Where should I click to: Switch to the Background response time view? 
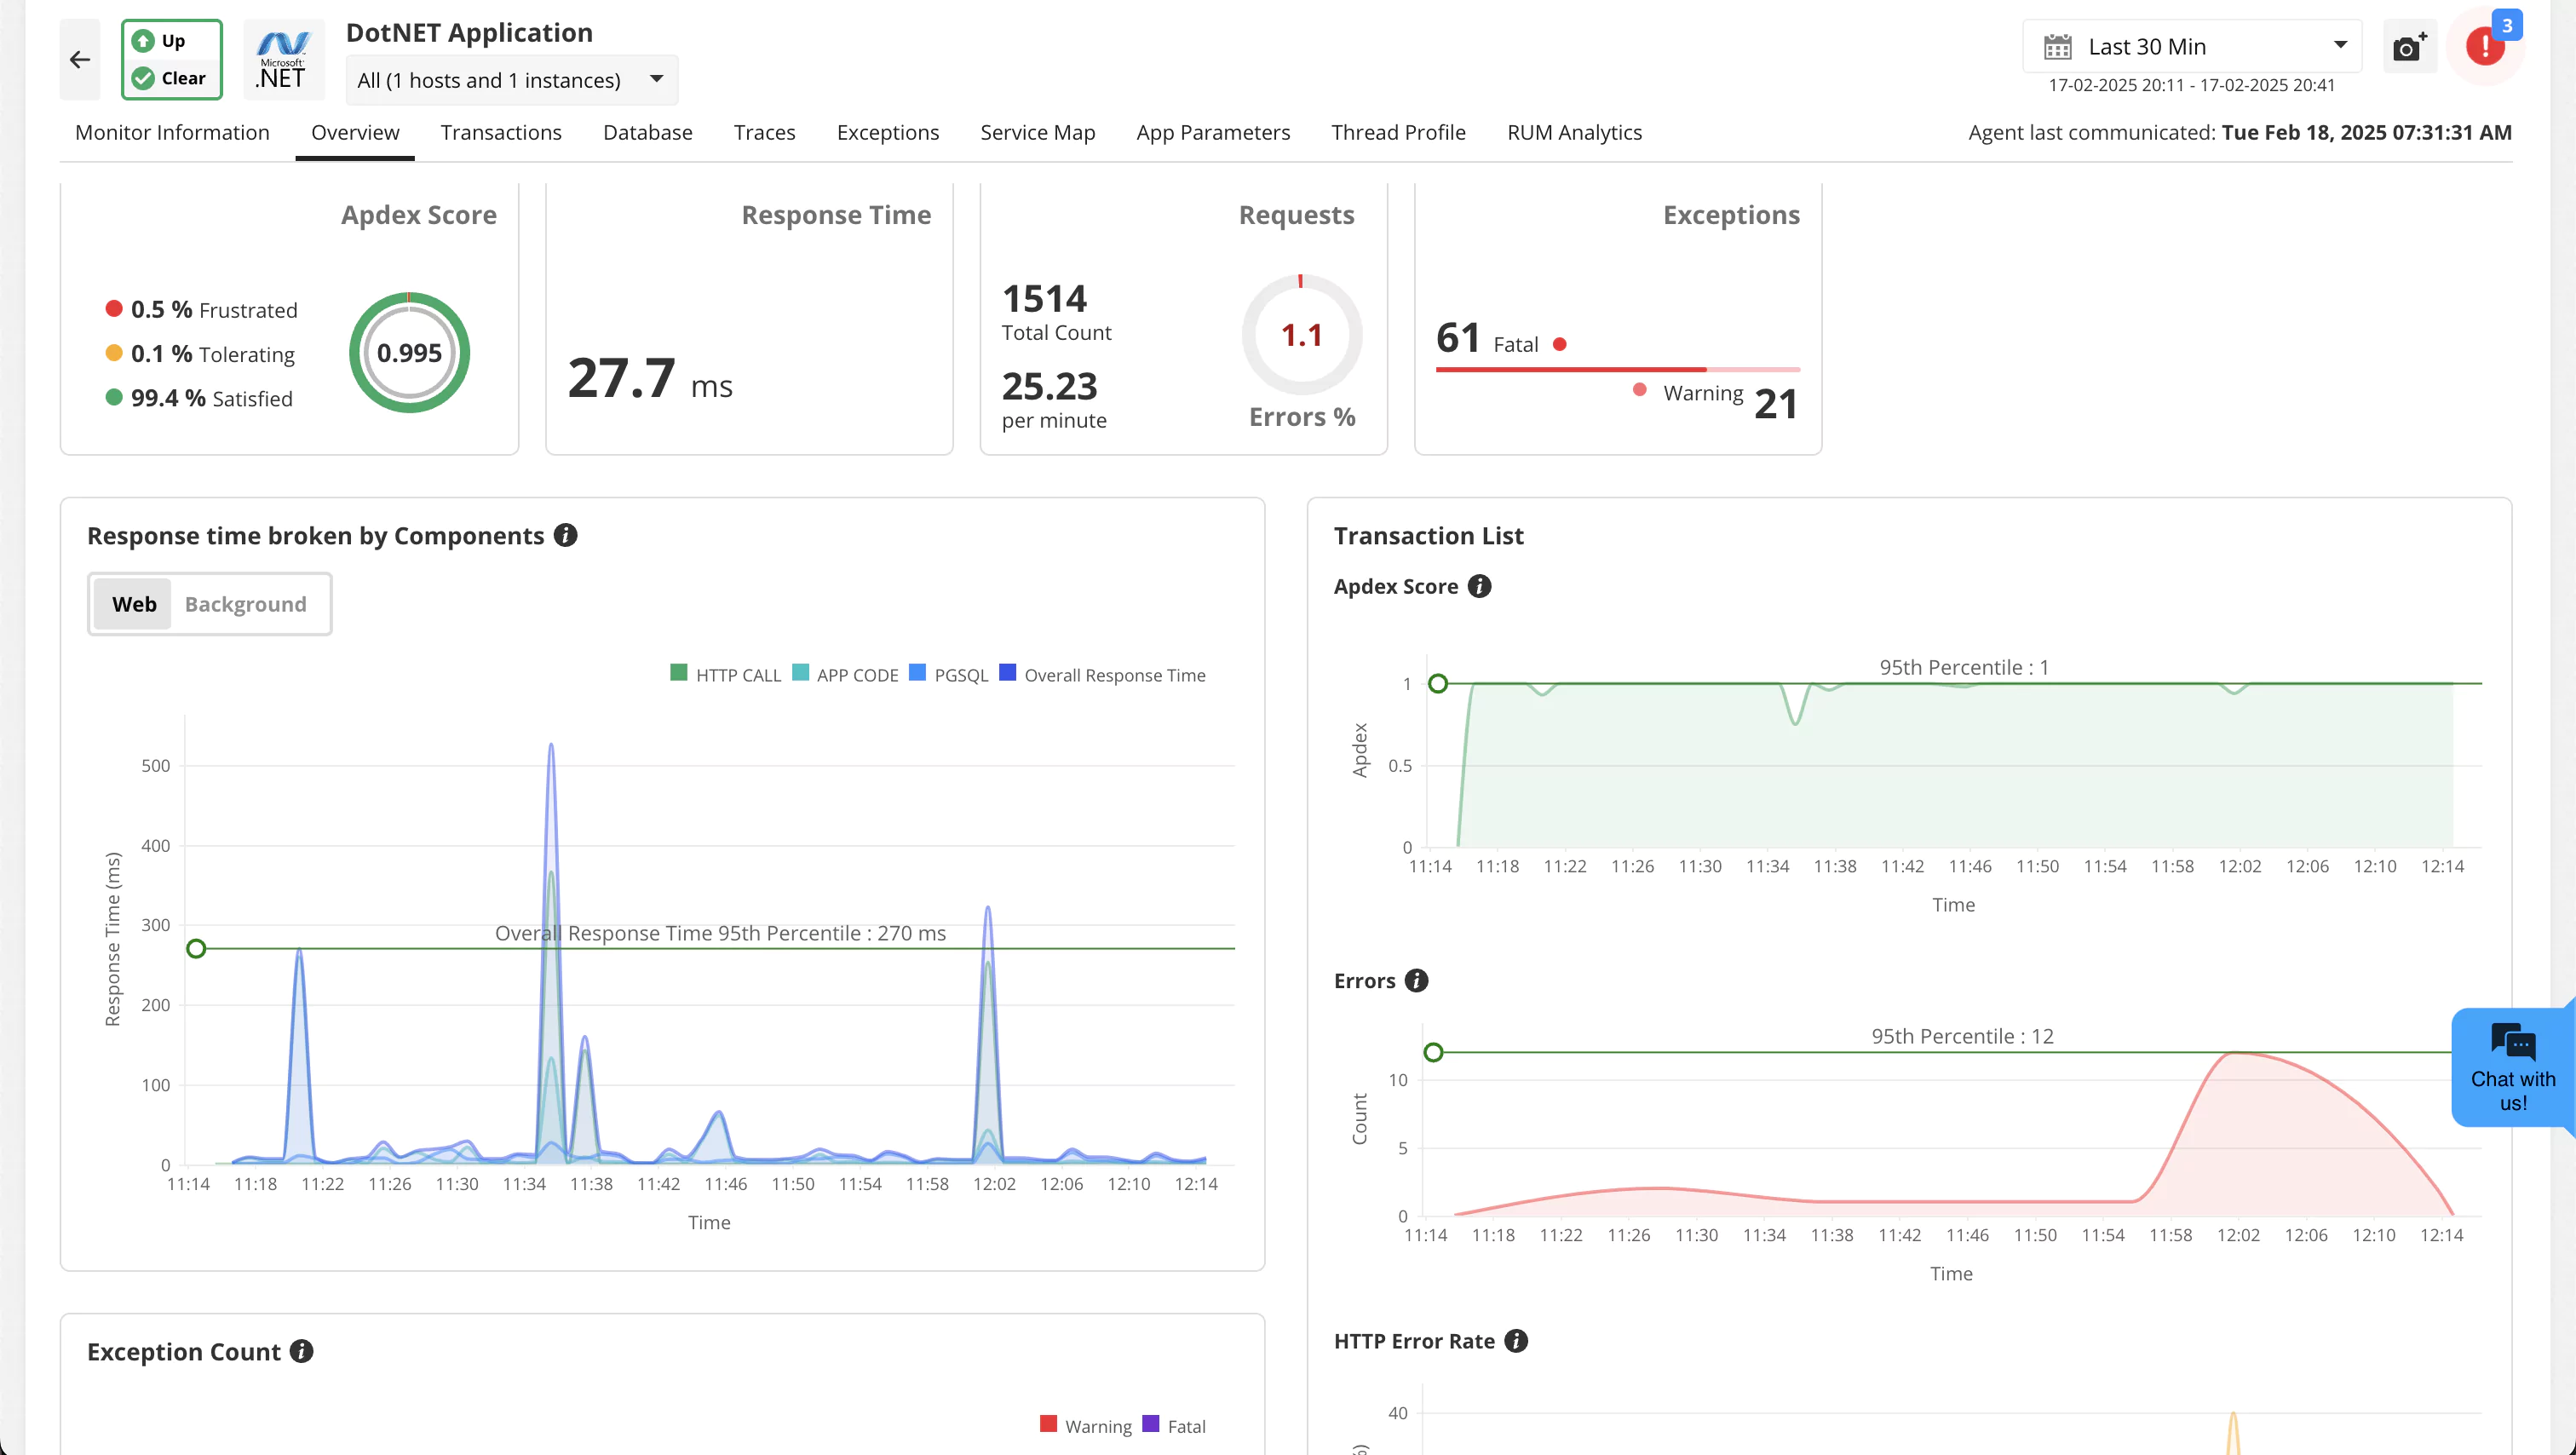[x=245, y=603]
